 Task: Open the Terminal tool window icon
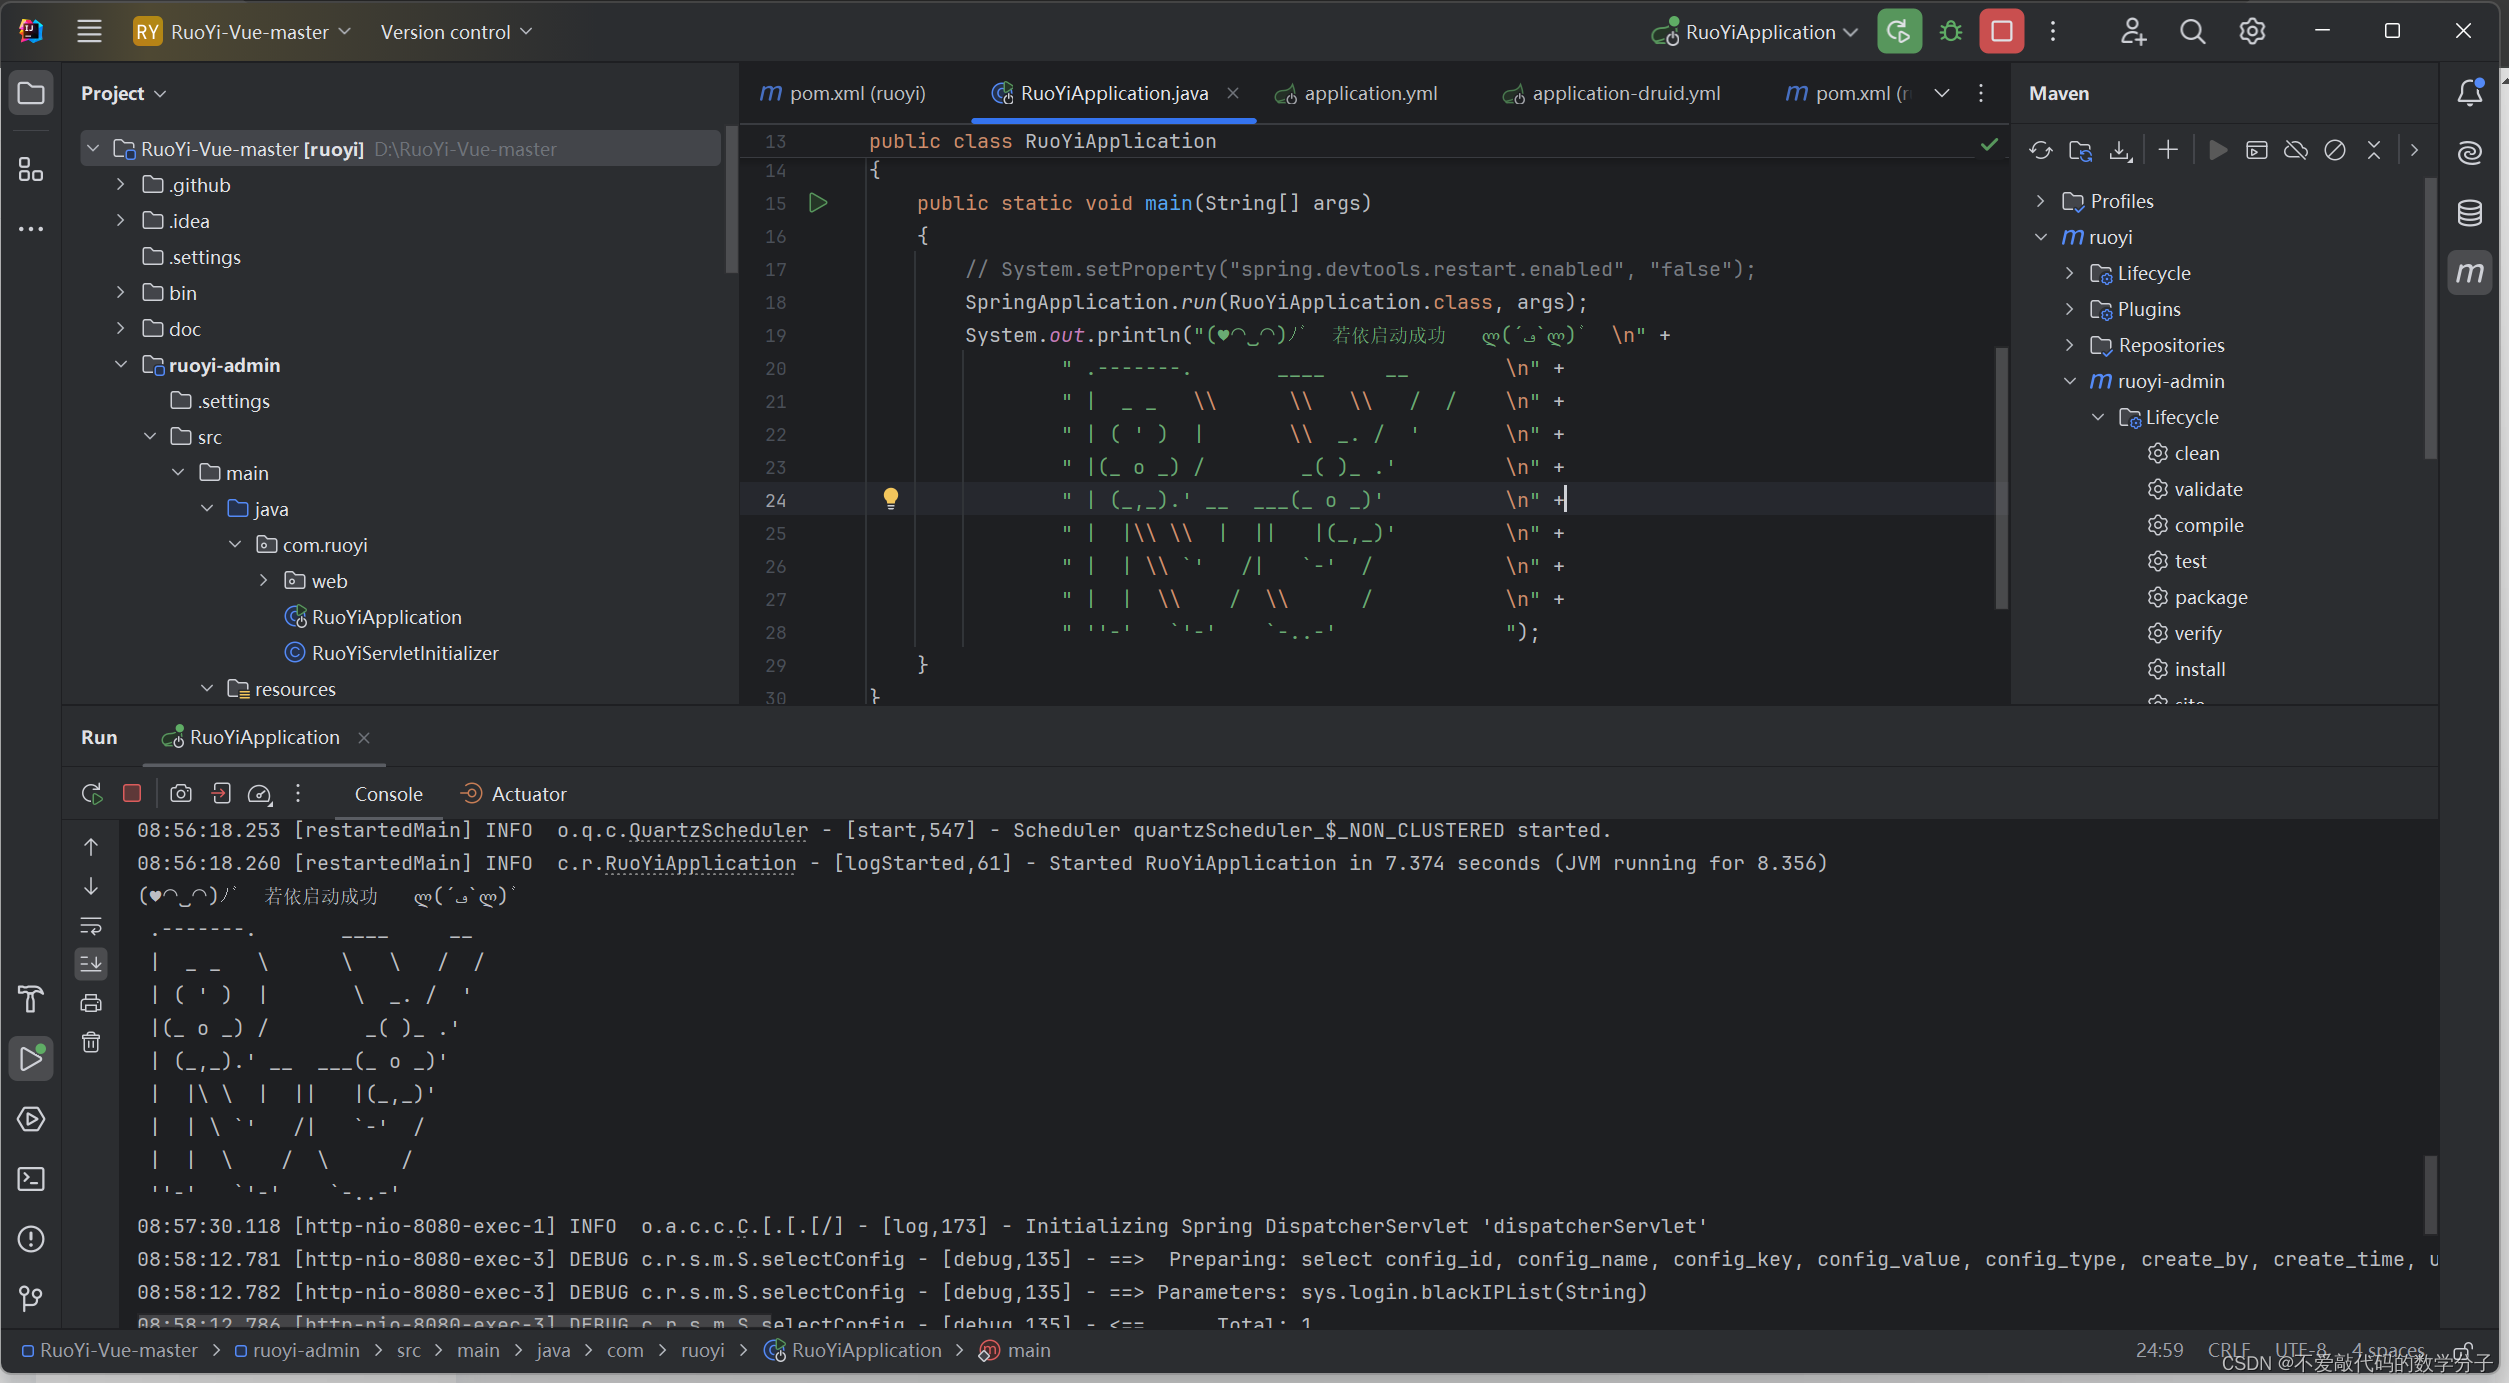point(31,1179)
